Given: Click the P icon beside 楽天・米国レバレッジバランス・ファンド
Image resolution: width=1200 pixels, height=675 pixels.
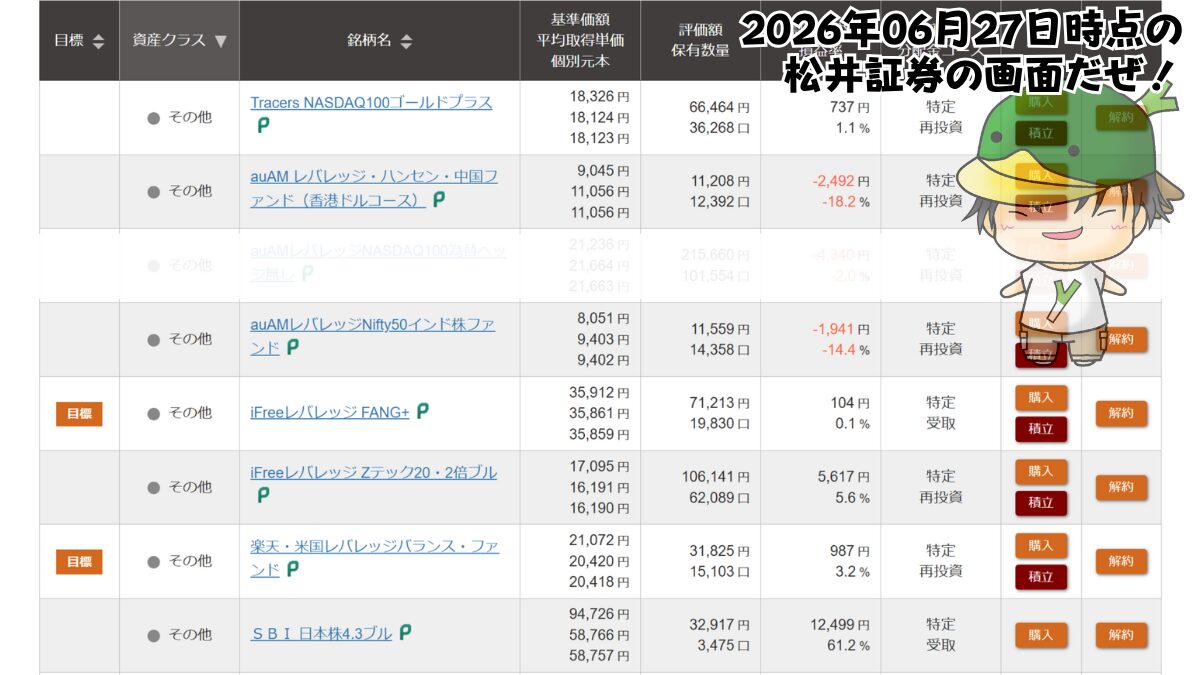Looking at the screenshot, I should point(293,569).
